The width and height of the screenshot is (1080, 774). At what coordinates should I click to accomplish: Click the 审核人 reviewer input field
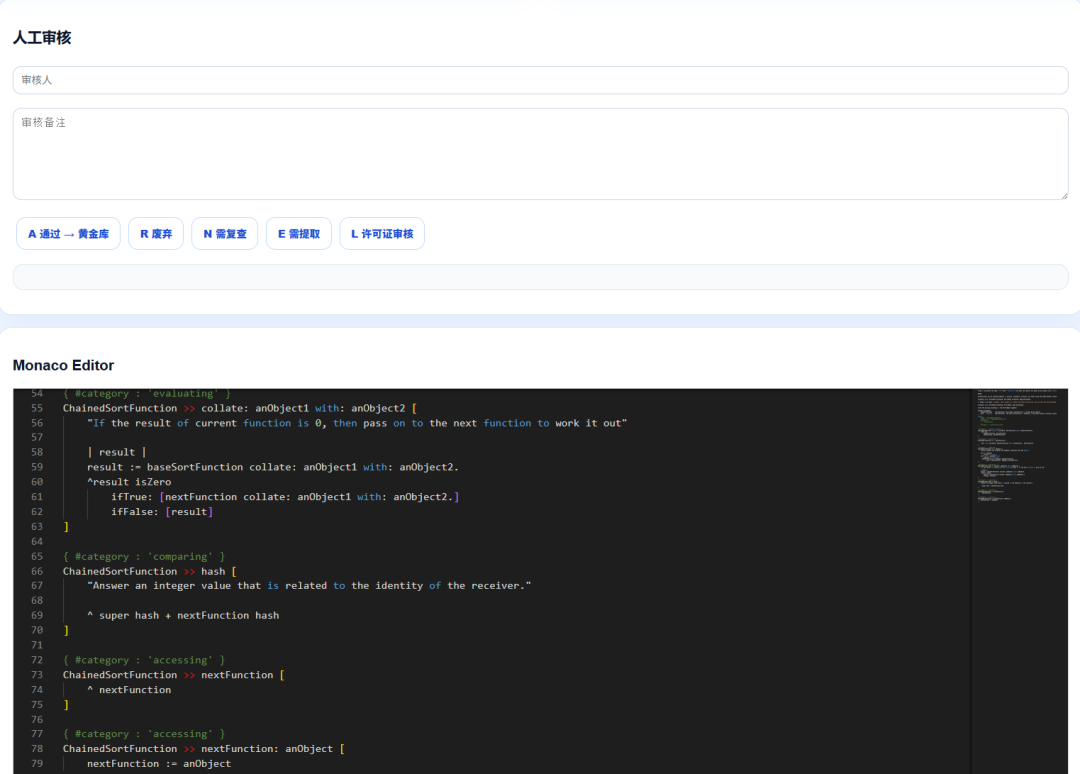click(x=540, y=80)
